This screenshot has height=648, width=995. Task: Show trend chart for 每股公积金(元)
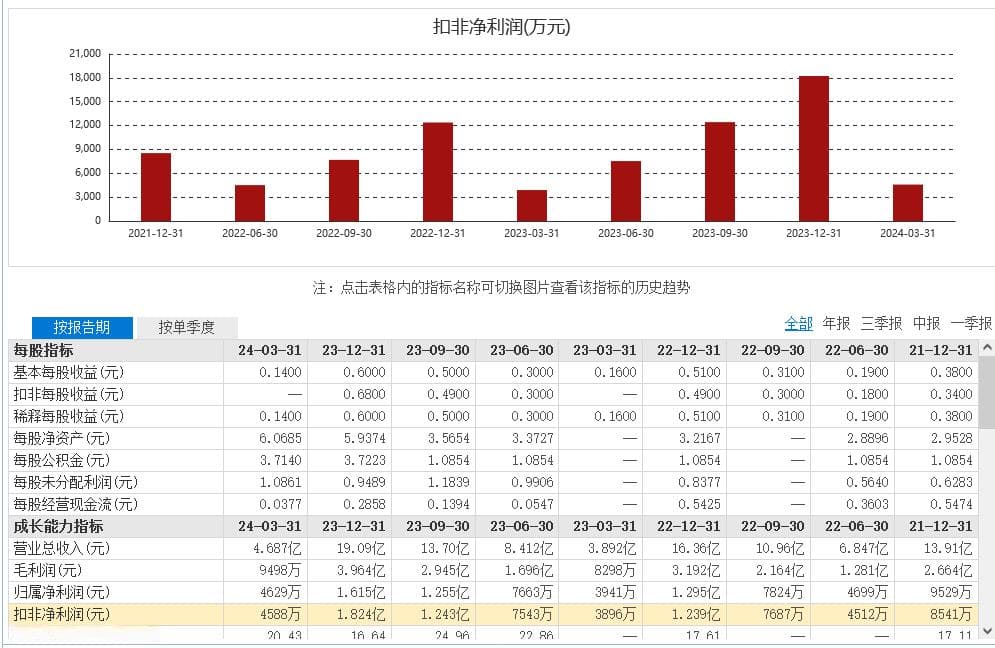(x=62, y=461)
